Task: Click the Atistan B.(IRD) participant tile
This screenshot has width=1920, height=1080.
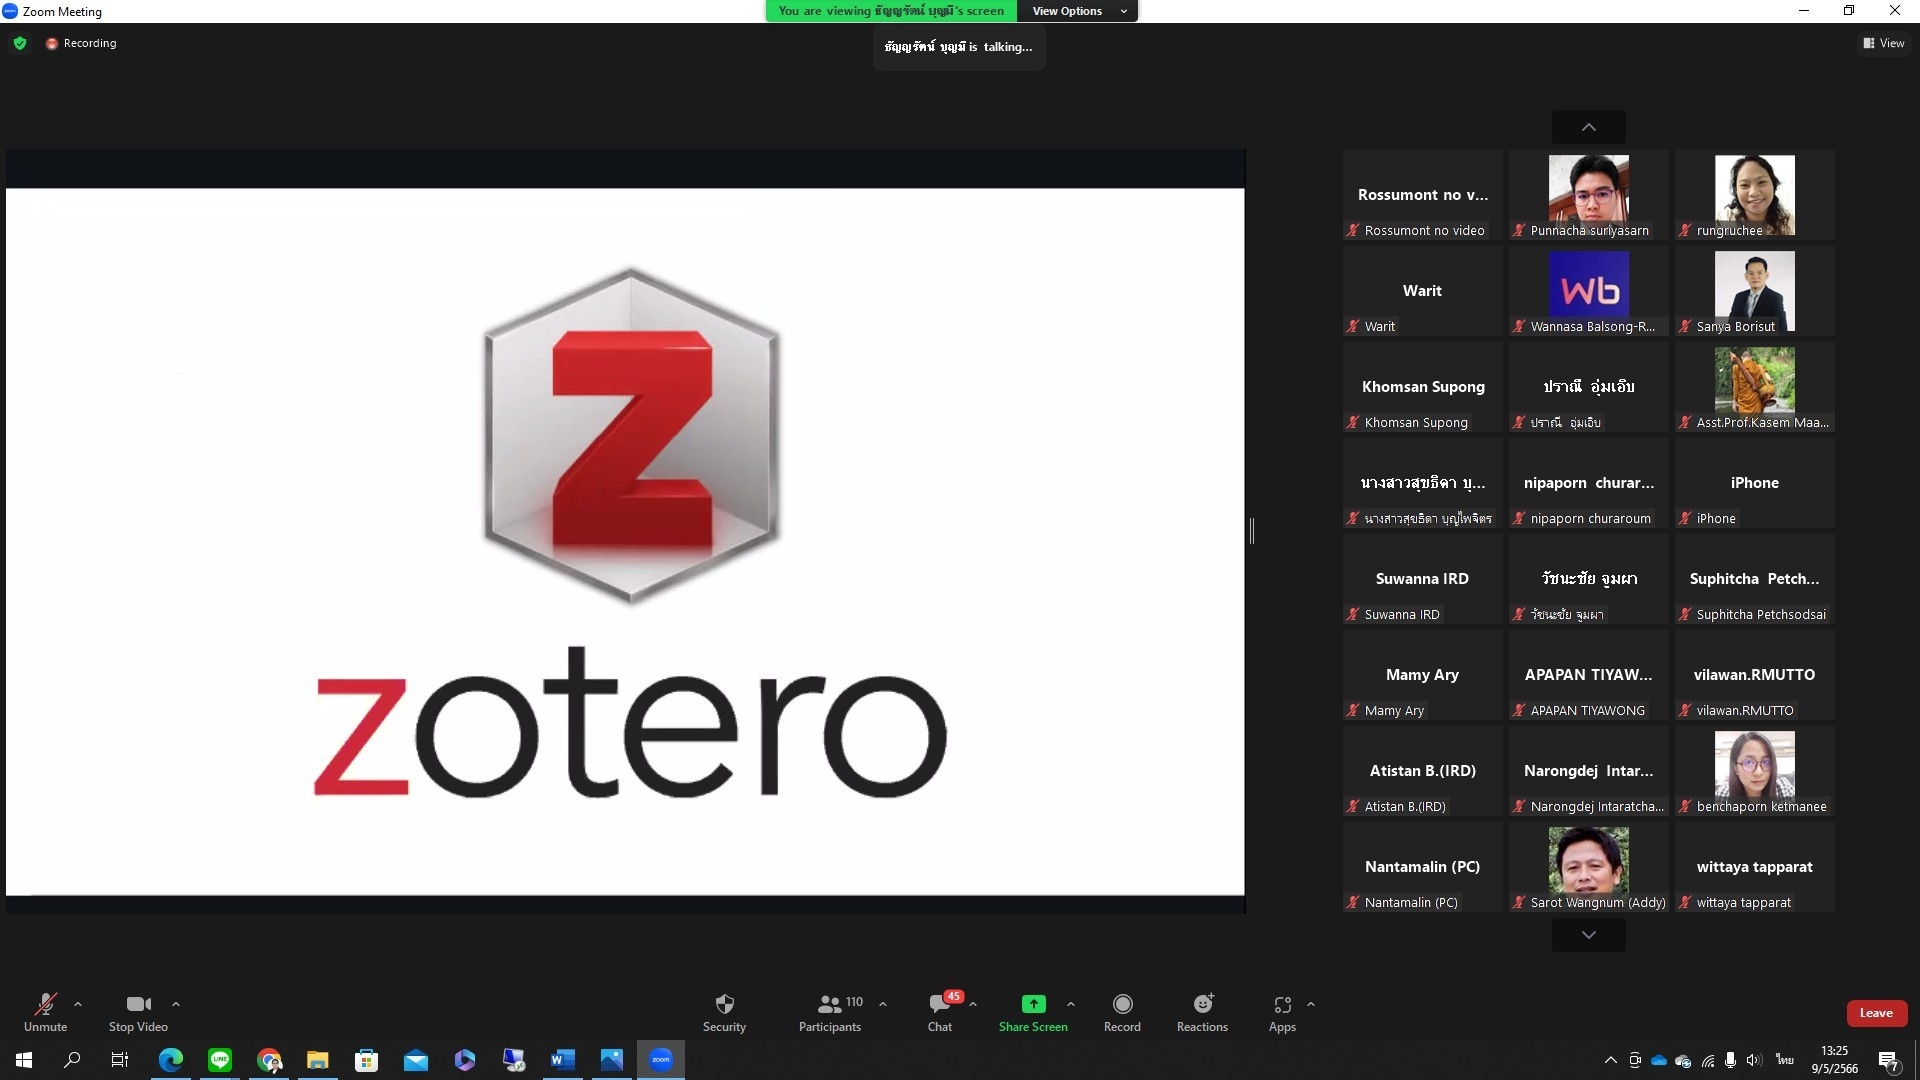Action: pyautogui.click(x=1422, y=771)
